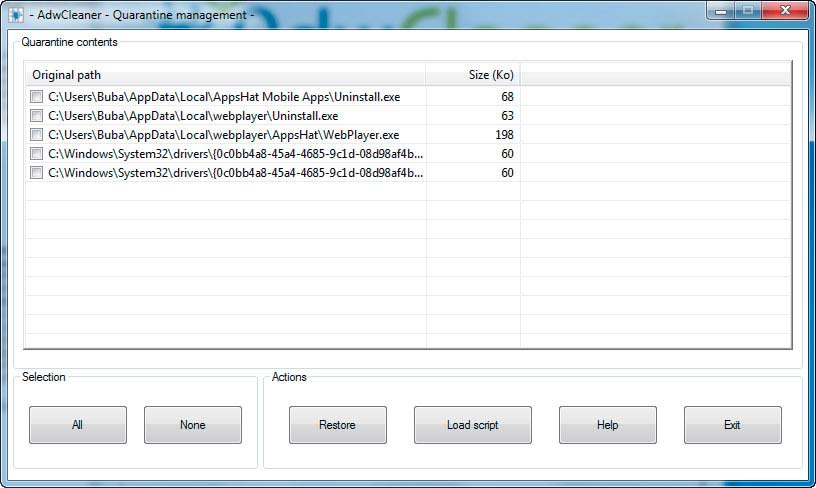816x488 pixels.
Task: Click size value 68
Action: (x=507, y=97)
